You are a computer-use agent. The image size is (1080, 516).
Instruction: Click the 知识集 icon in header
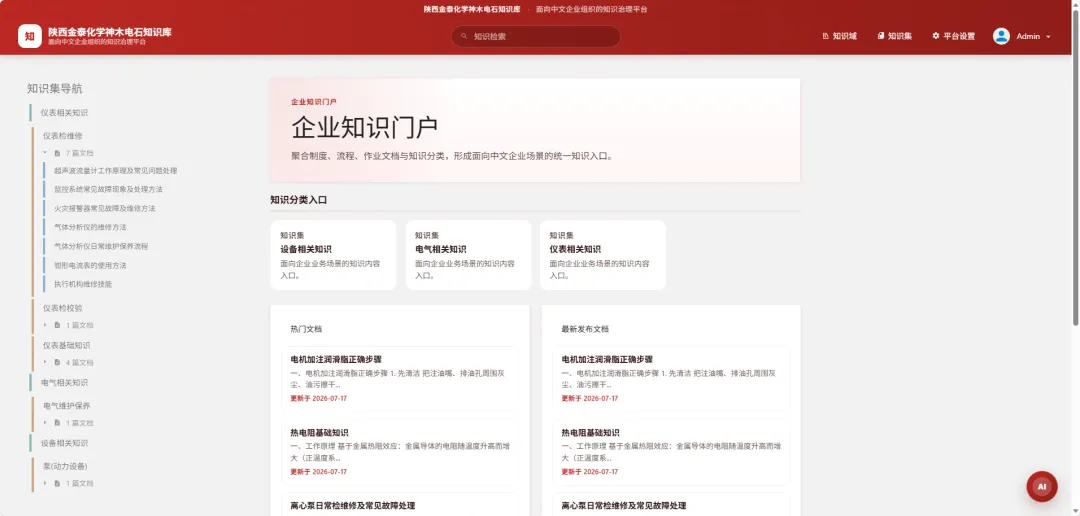click(880, 36)
